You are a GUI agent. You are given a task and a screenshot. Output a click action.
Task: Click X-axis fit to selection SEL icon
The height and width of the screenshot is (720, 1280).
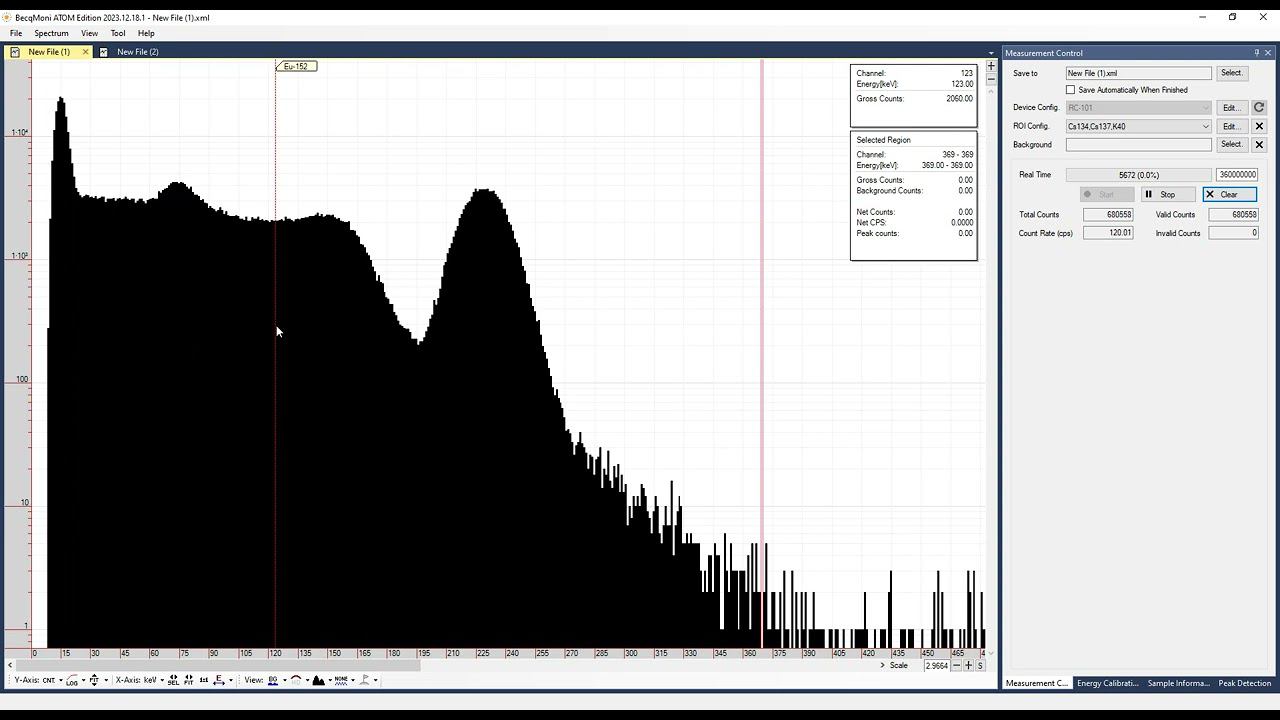click(x=173, y=680)
